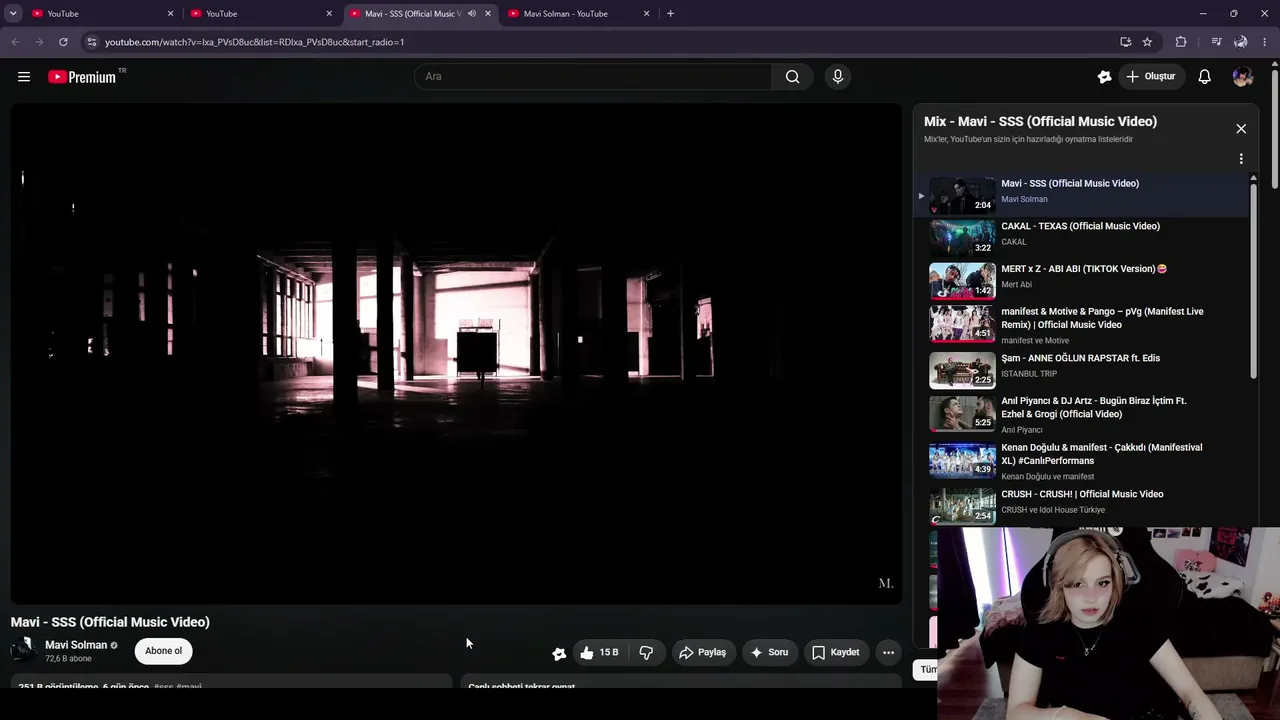Click the search magnifier button
The height and width of the screenshot is (720, 1280).
click(x=792, y=77)
